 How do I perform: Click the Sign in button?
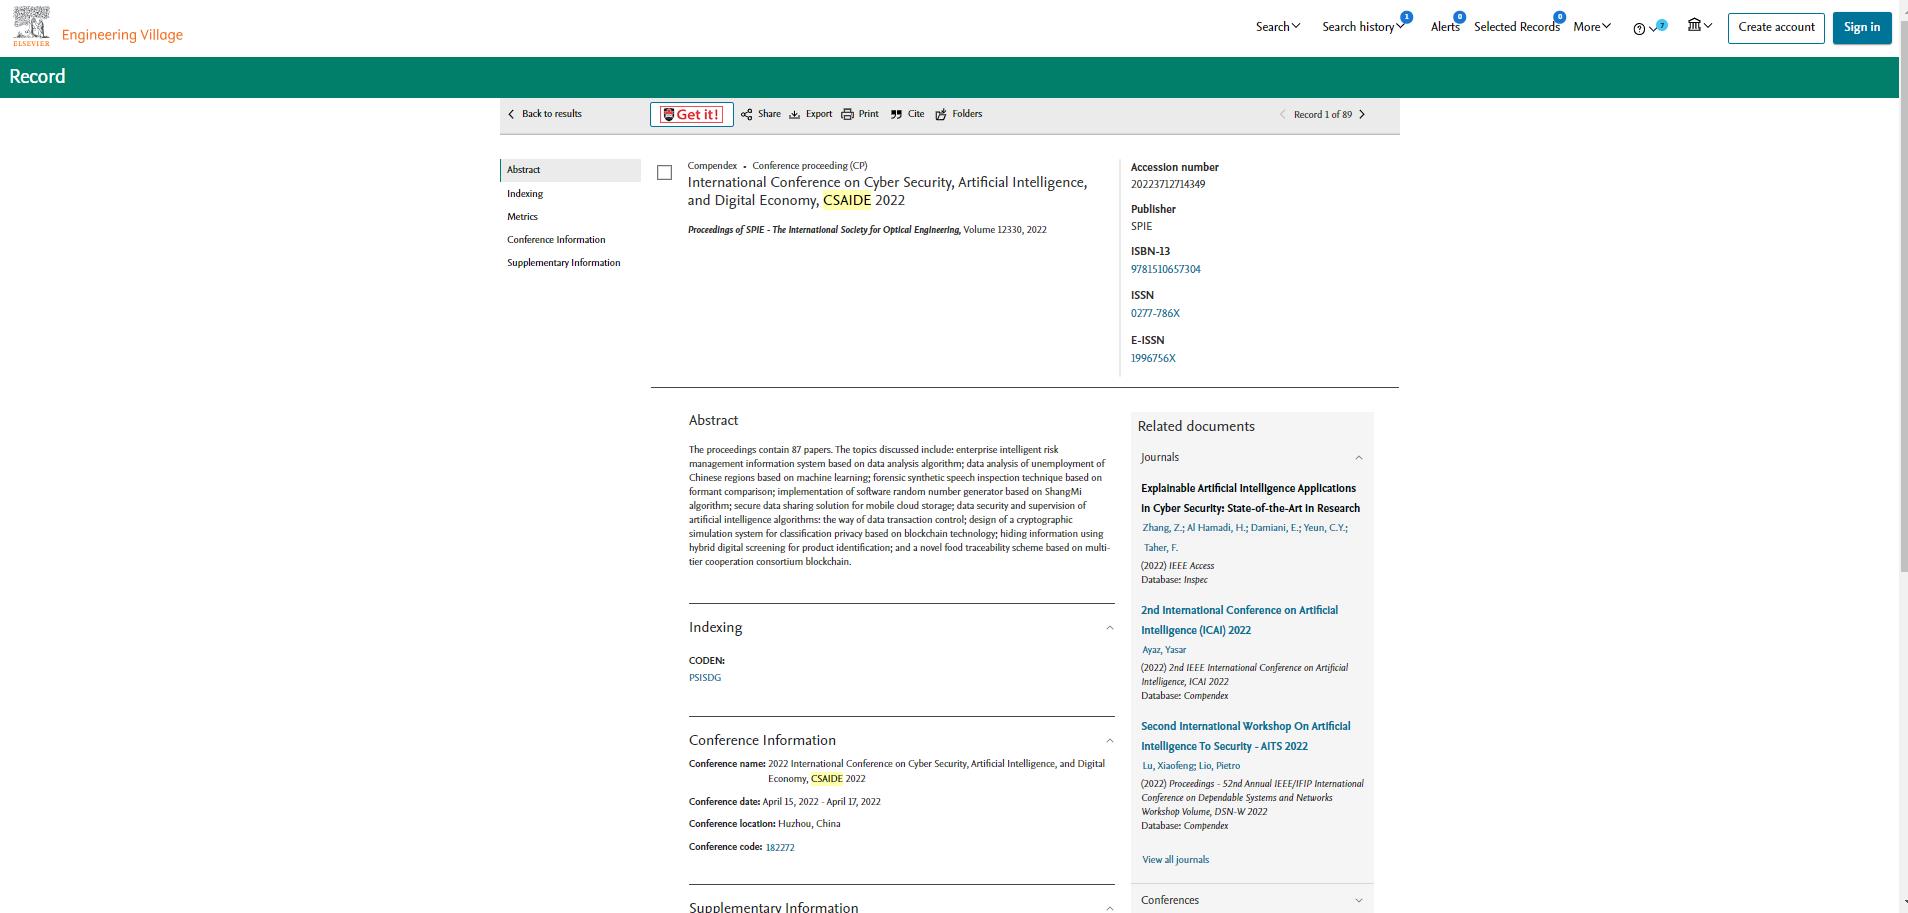1861,27
